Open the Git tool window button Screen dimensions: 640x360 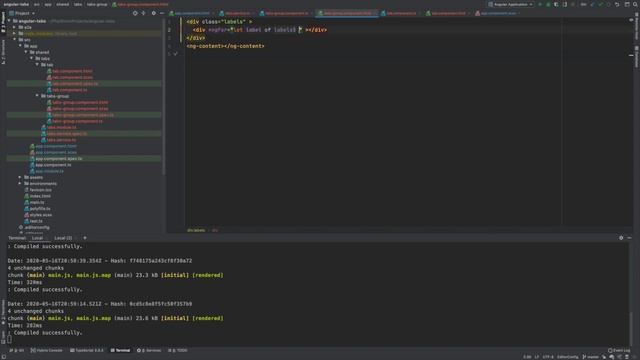tap(17, 350)
